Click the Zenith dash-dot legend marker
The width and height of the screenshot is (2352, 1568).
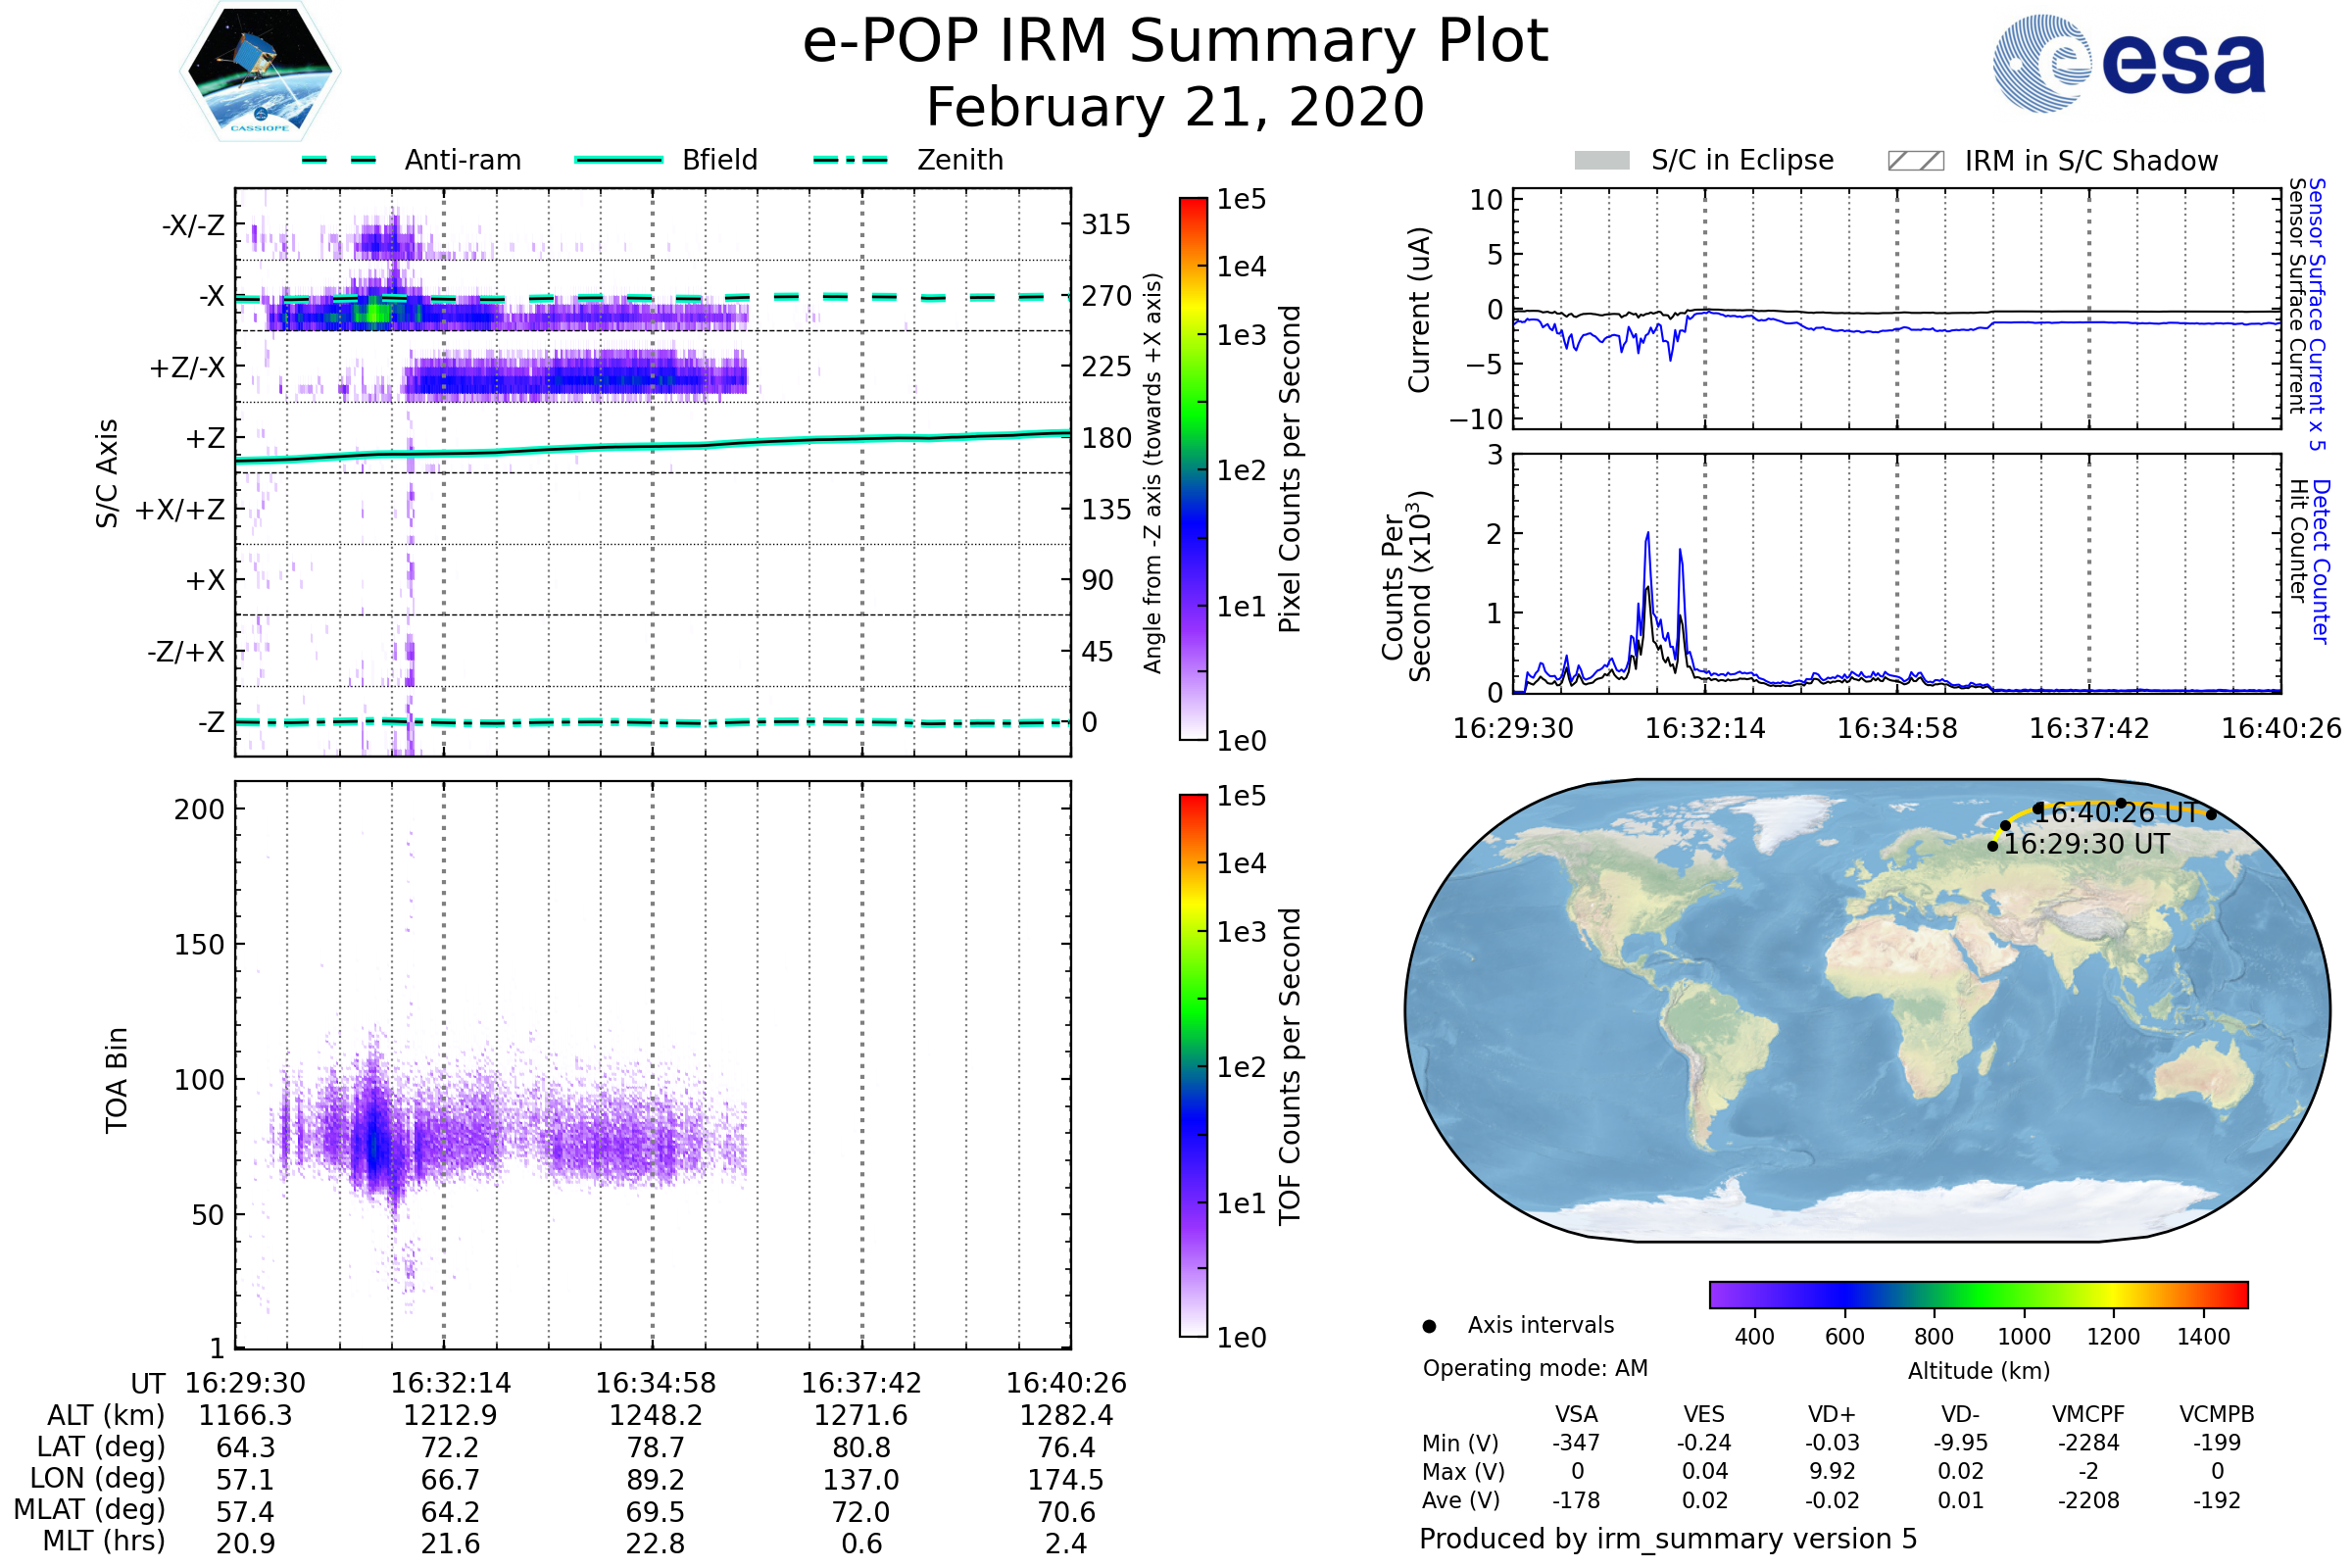851,160
